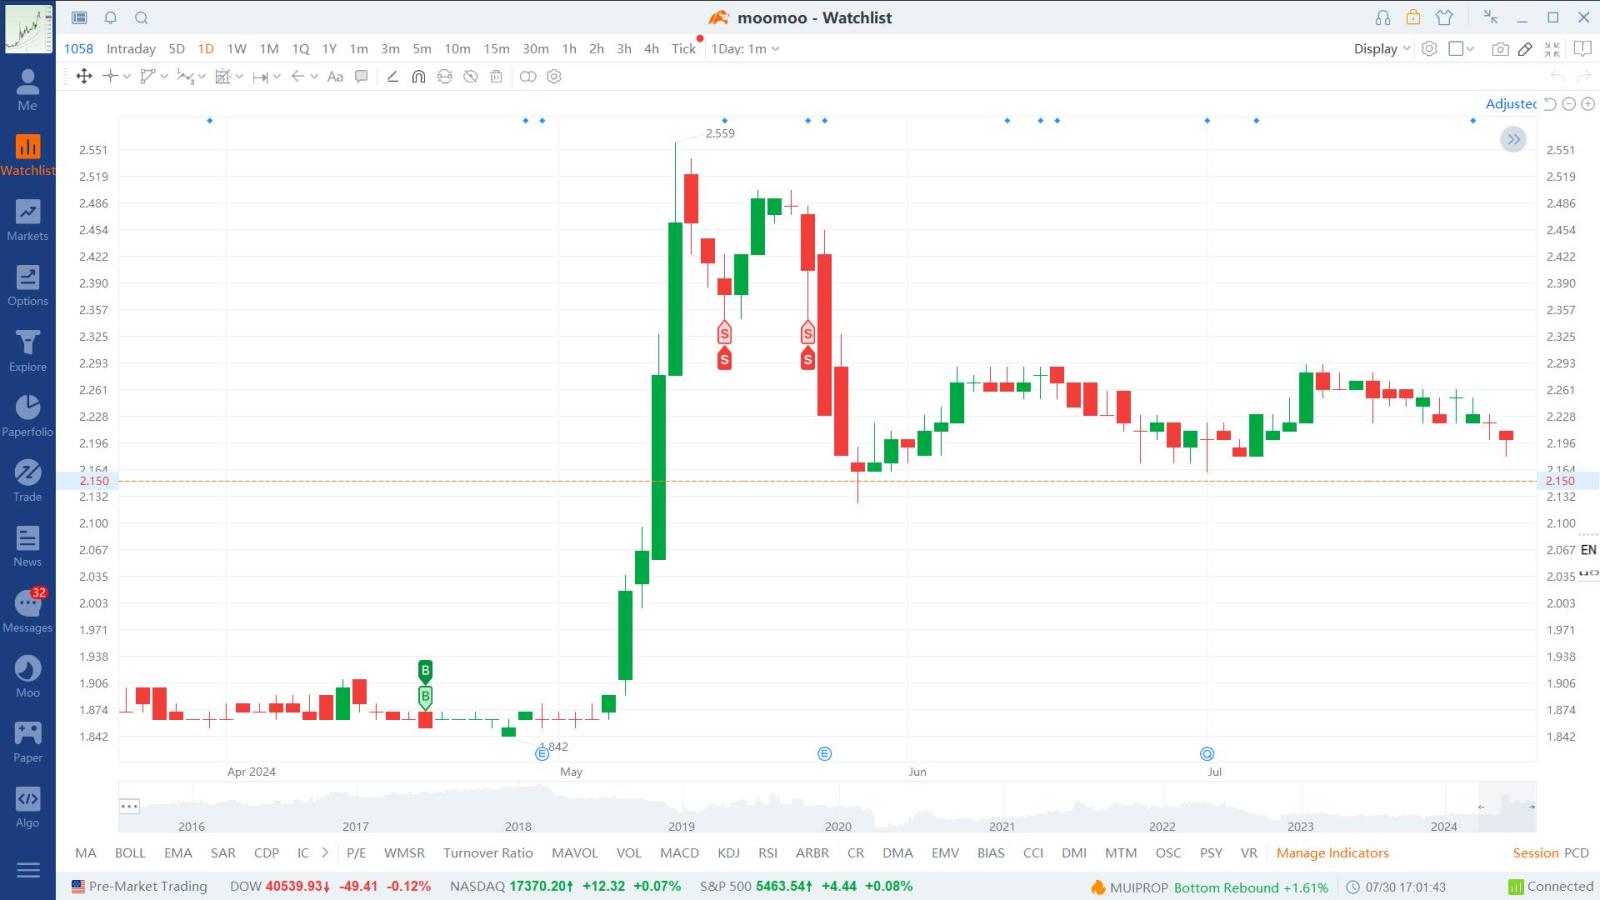Select the crosshair drawing tool

(111, 76)
